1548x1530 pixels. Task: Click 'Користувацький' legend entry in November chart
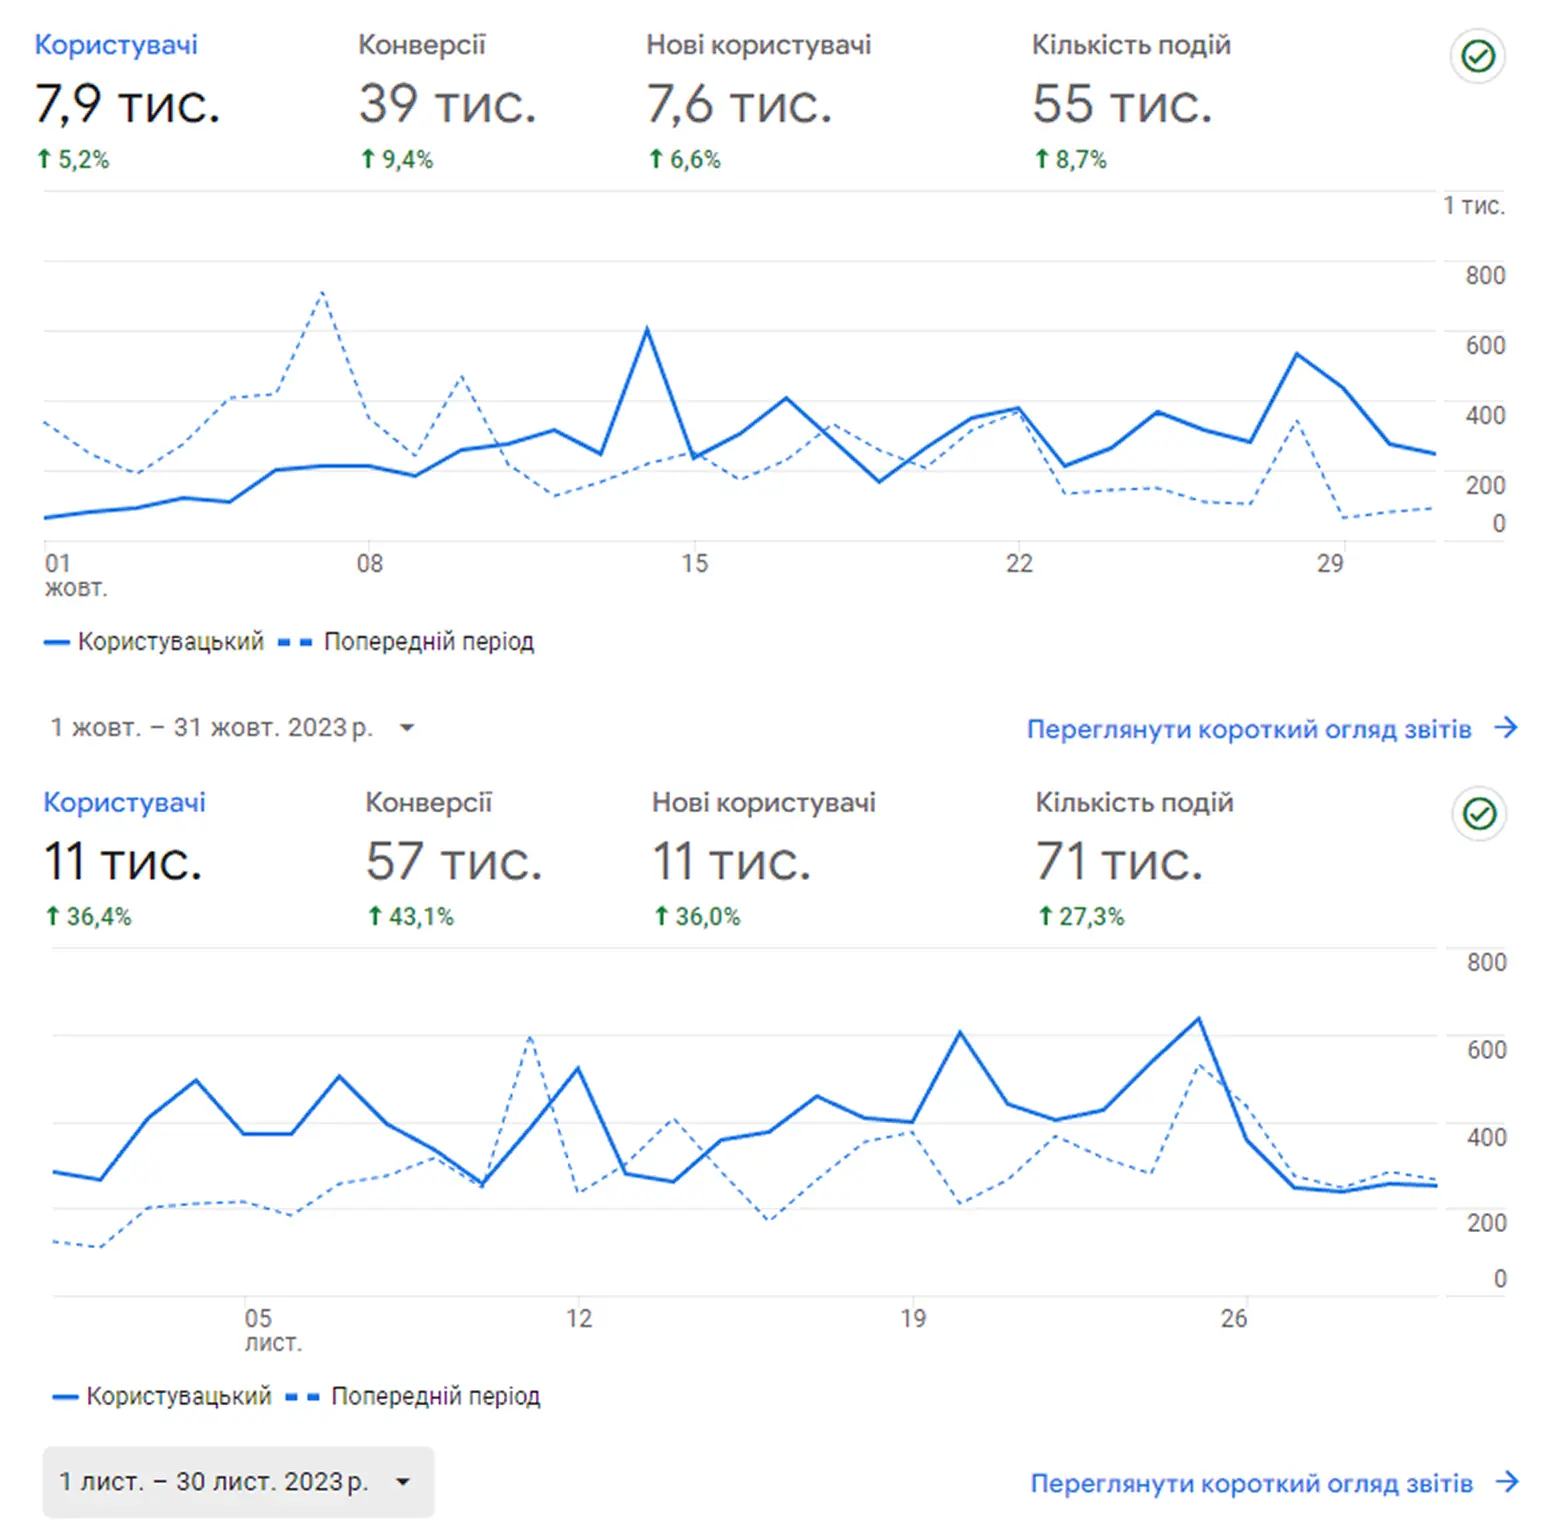(x=162, y=1396)
